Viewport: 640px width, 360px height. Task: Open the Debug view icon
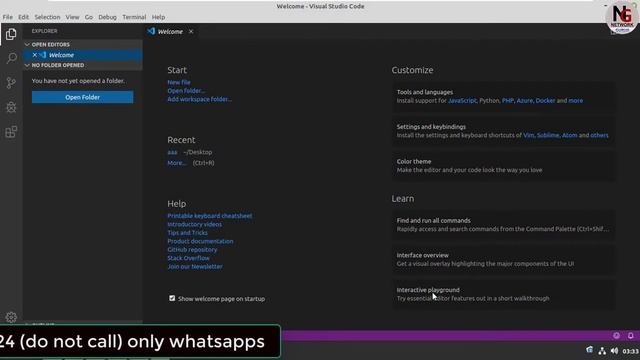tap(11, 107)
